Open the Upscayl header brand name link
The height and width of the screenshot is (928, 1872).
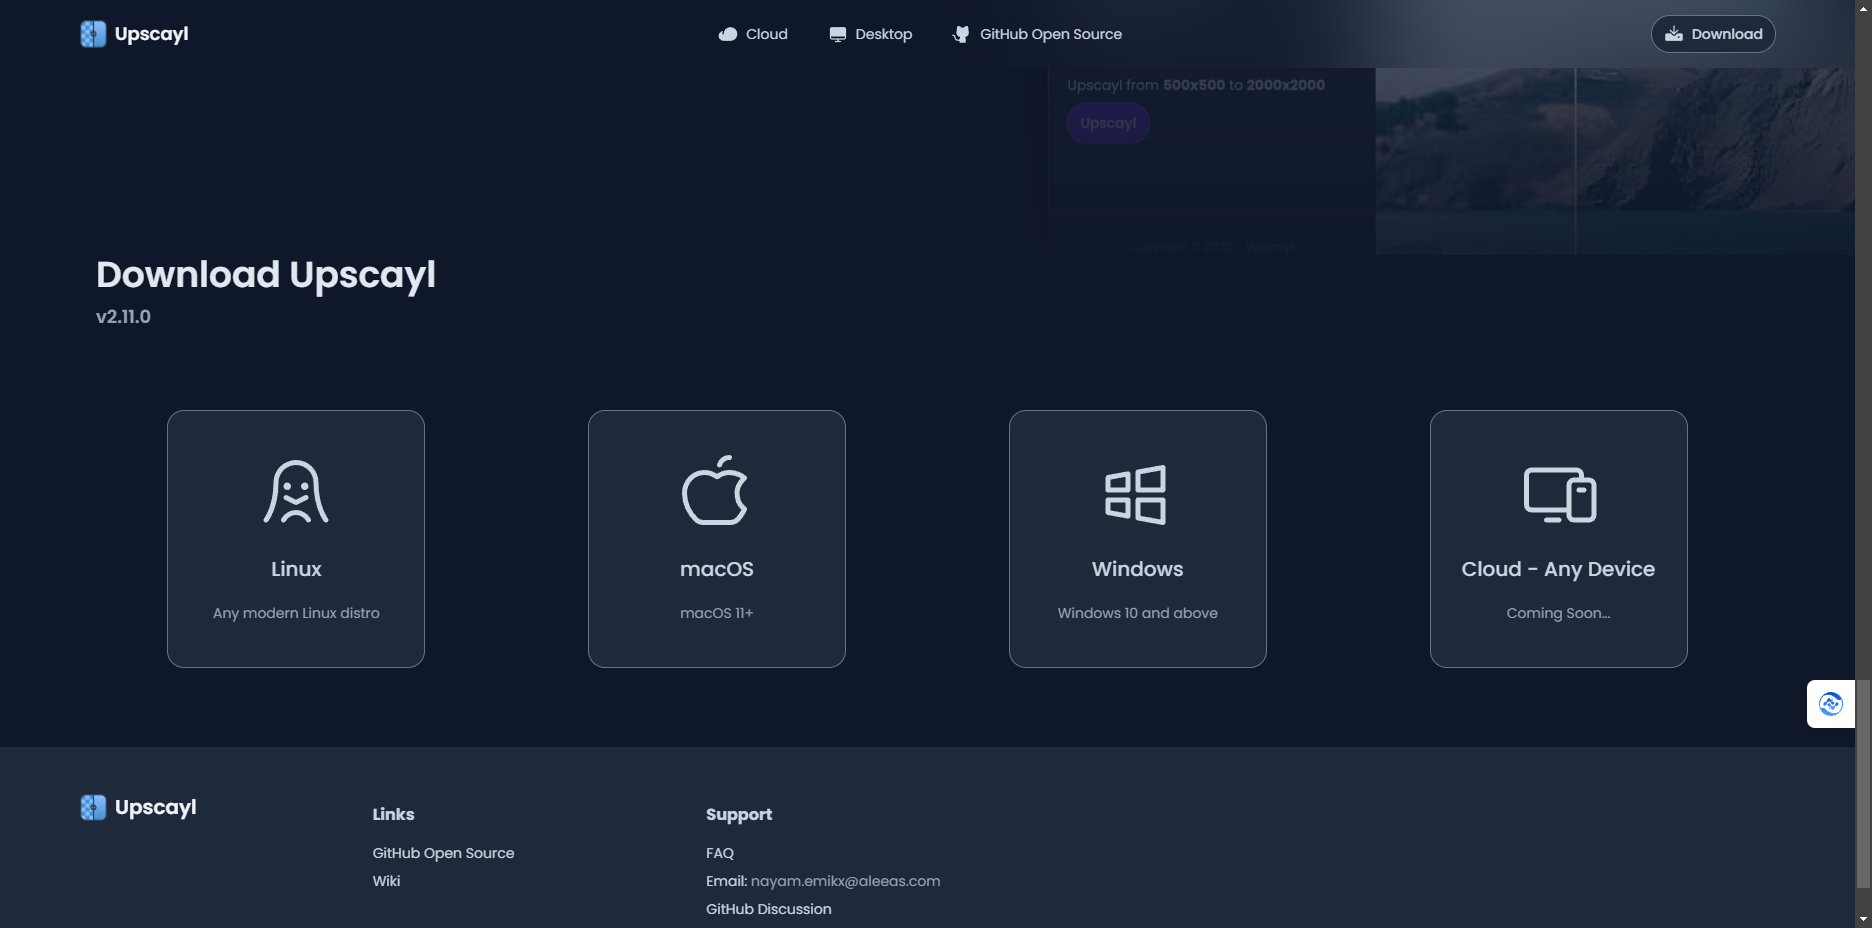click(x=151, y=34)
